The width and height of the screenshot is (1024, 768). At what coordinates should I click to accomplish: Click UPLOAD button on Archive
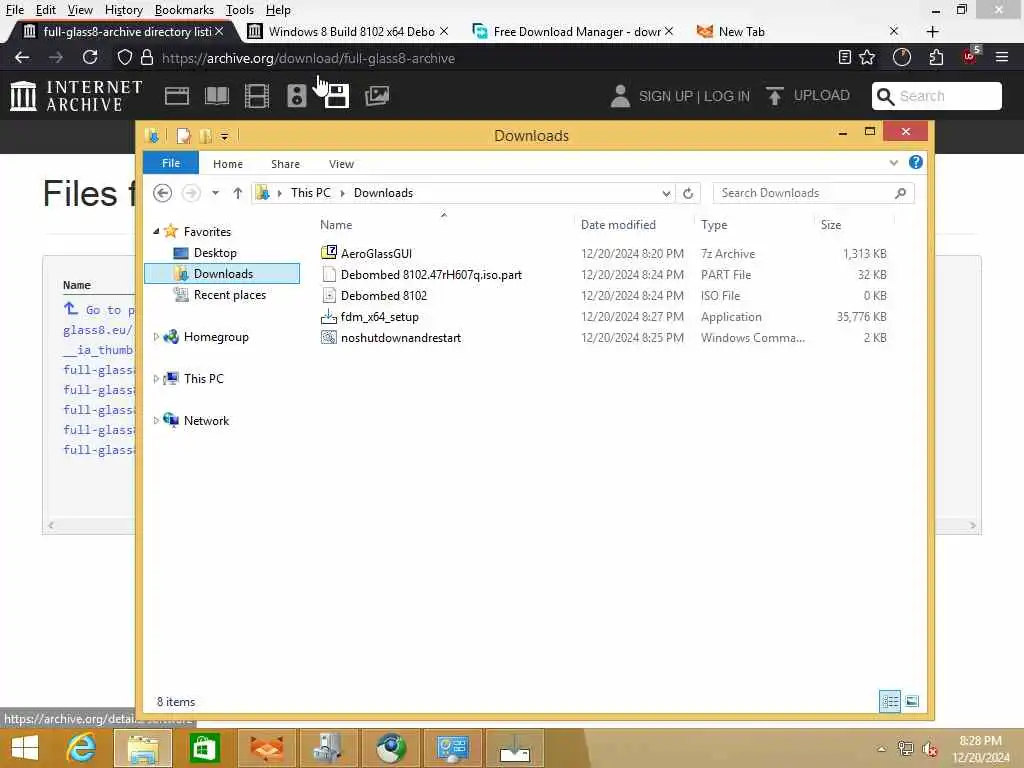coord(808,95)
